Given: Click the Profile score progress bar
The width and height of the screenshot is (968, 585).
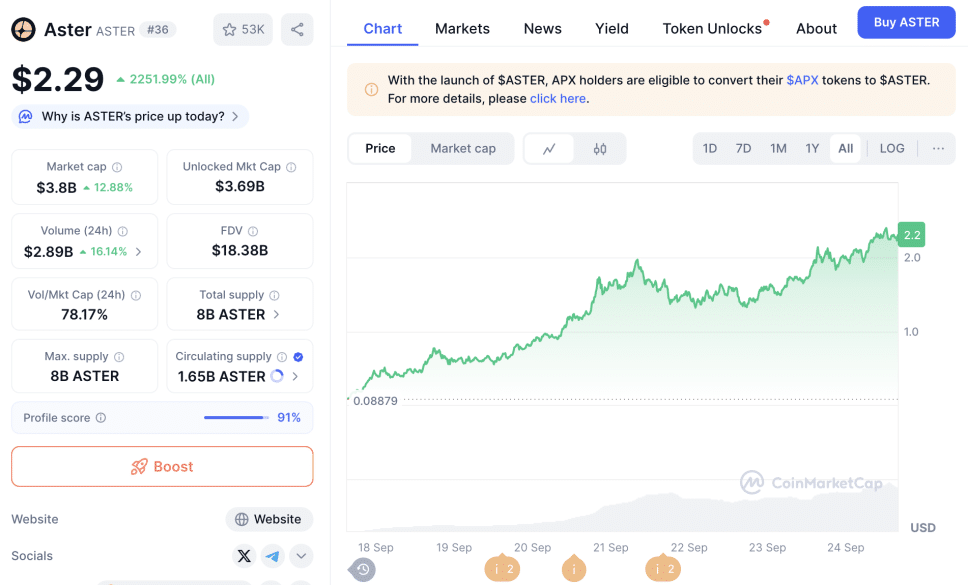Looking at the screenshot, I should tap(236, 418).
